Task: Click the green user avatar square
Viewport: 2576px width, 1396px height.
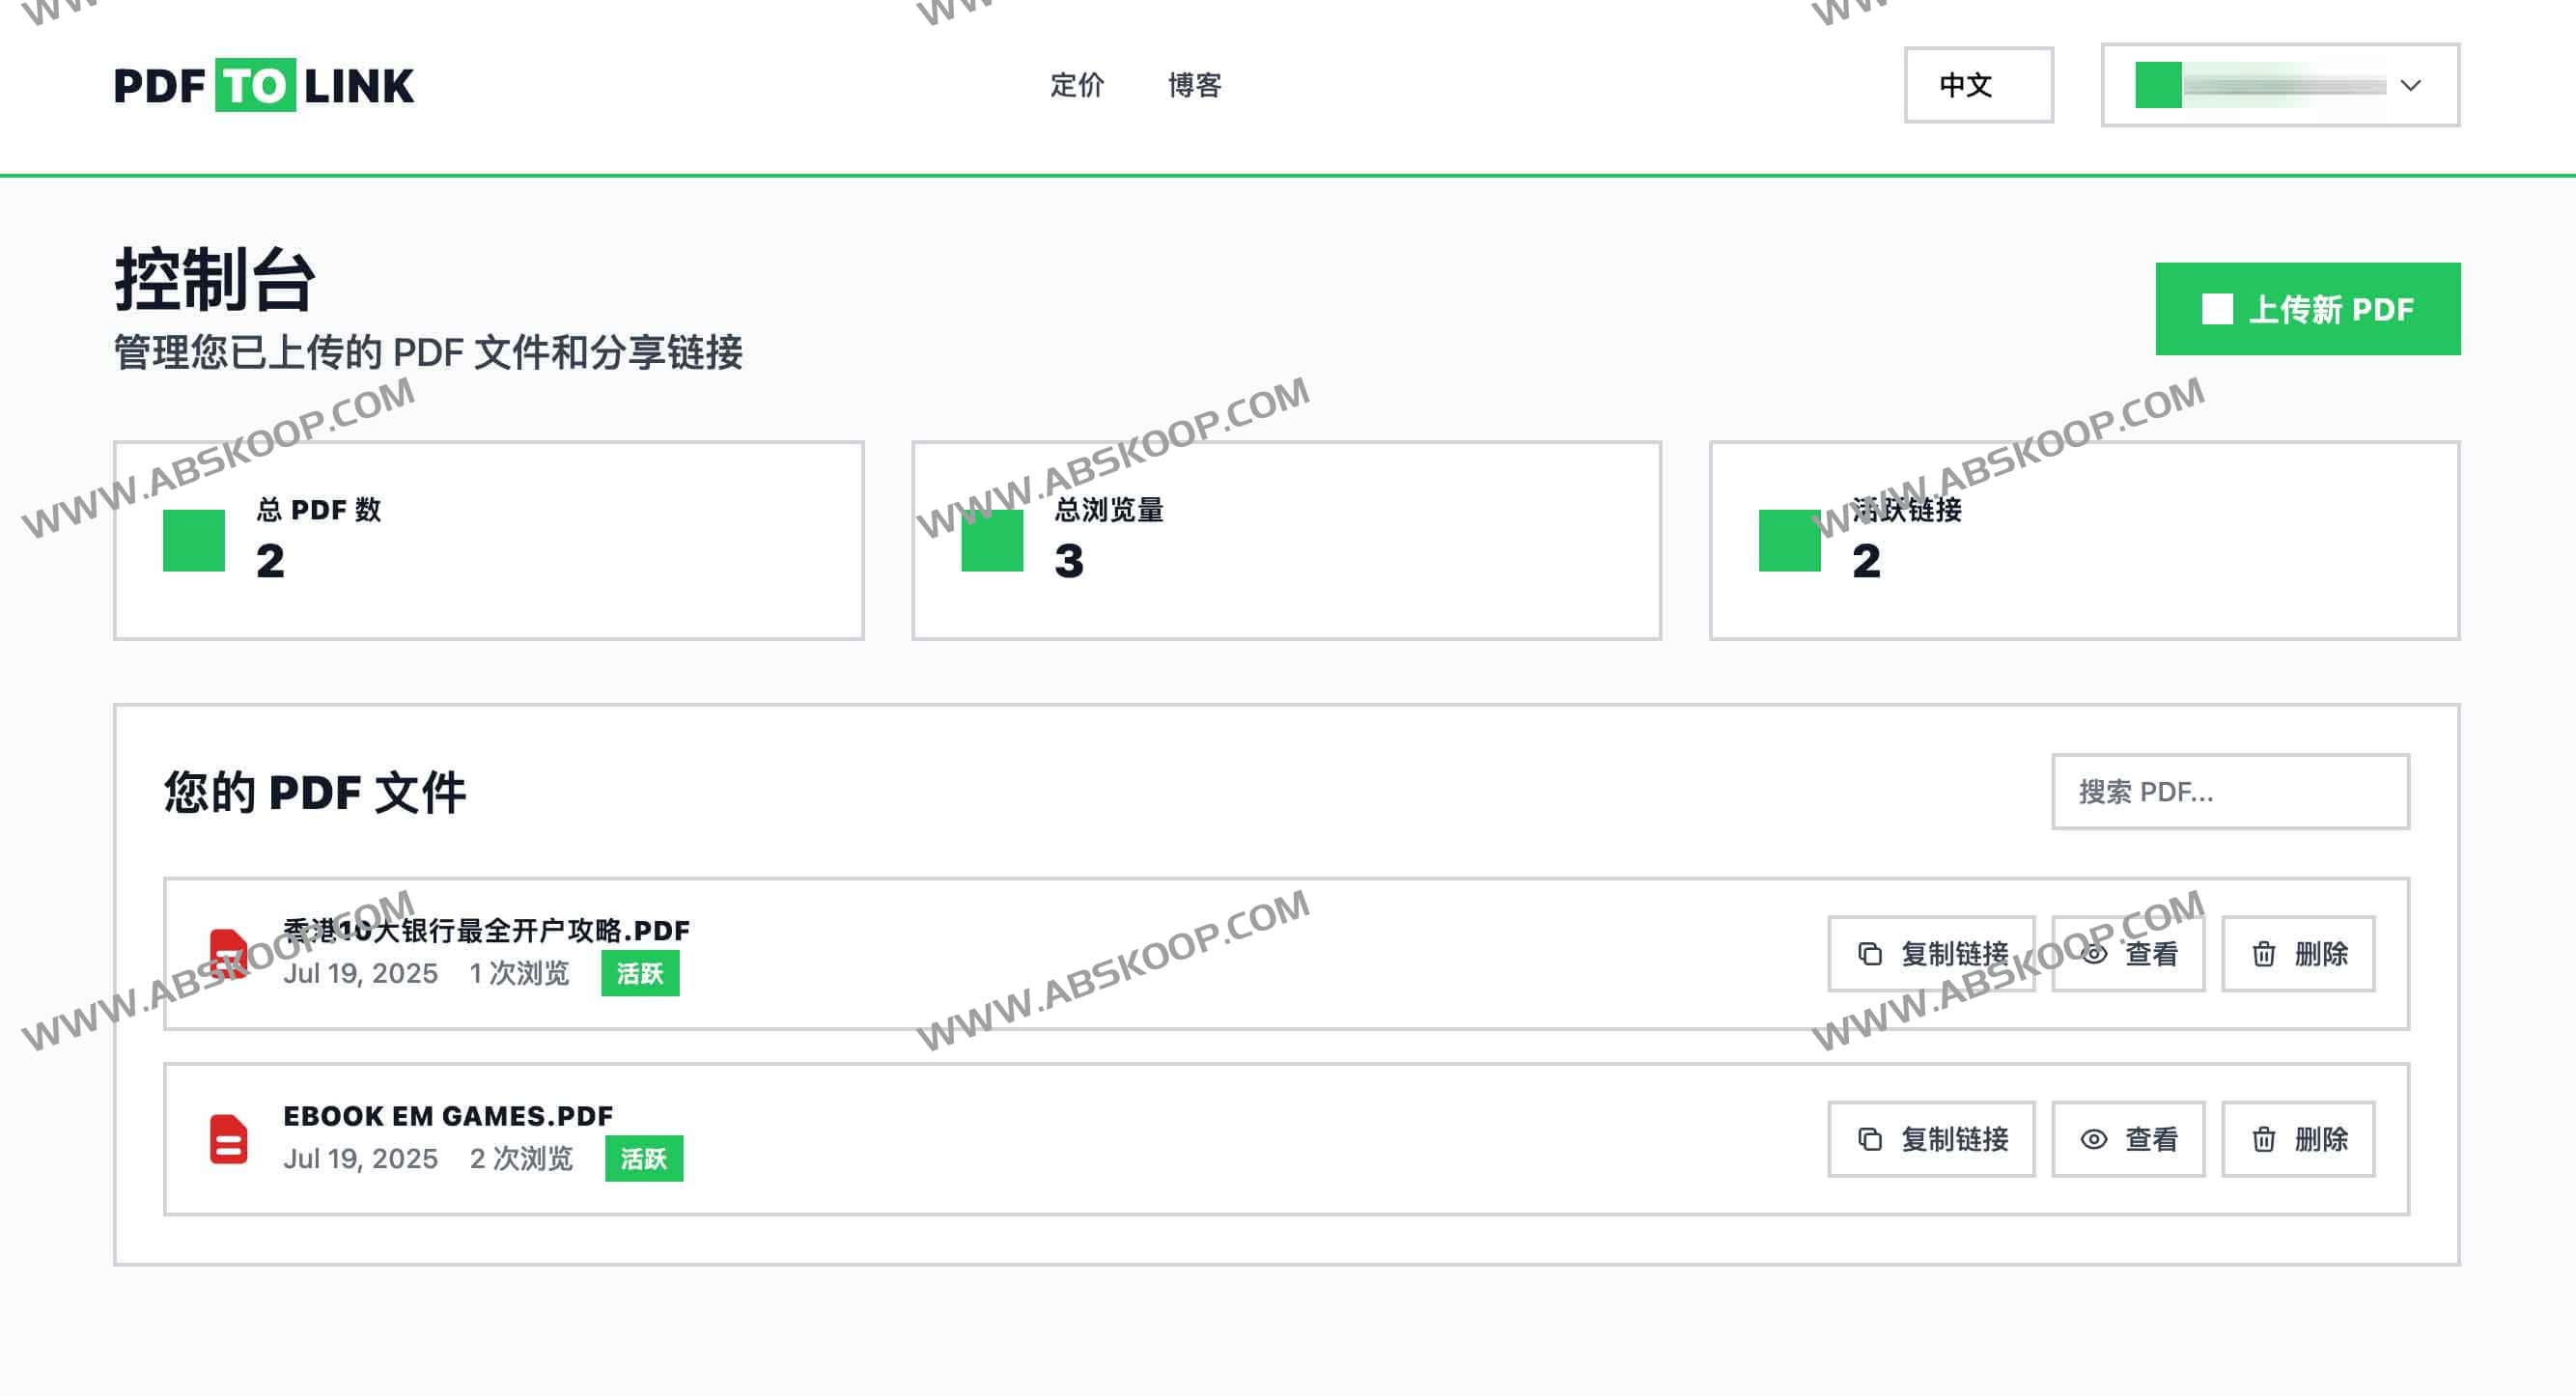Action: click(2157, 85)
